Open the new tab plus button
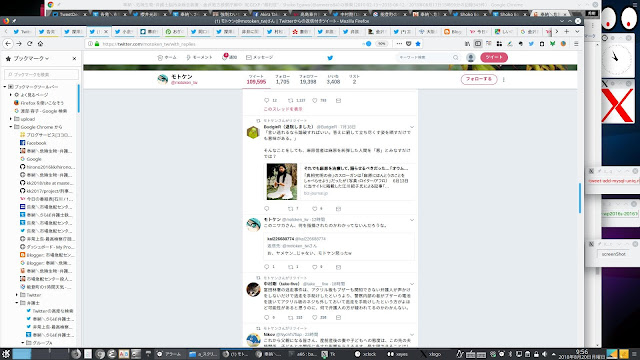 coord(567,31)
